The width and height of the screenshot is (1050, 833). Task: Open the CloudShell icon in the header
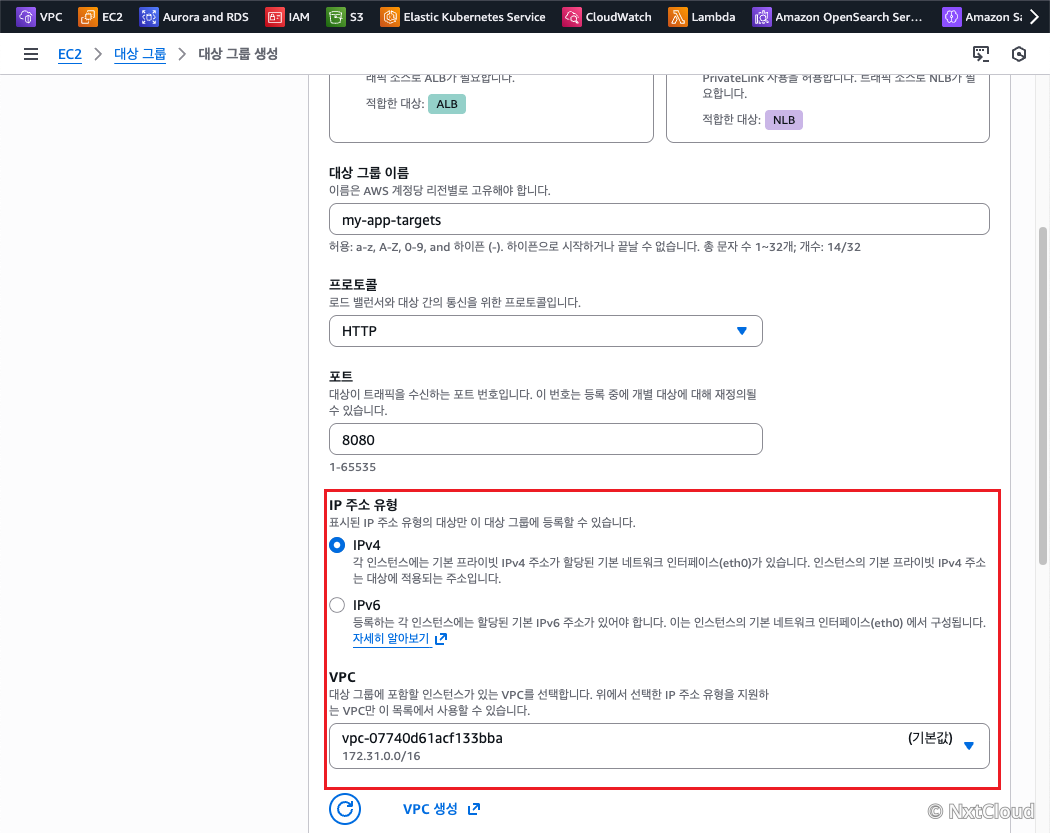click(x=981, y=54)
